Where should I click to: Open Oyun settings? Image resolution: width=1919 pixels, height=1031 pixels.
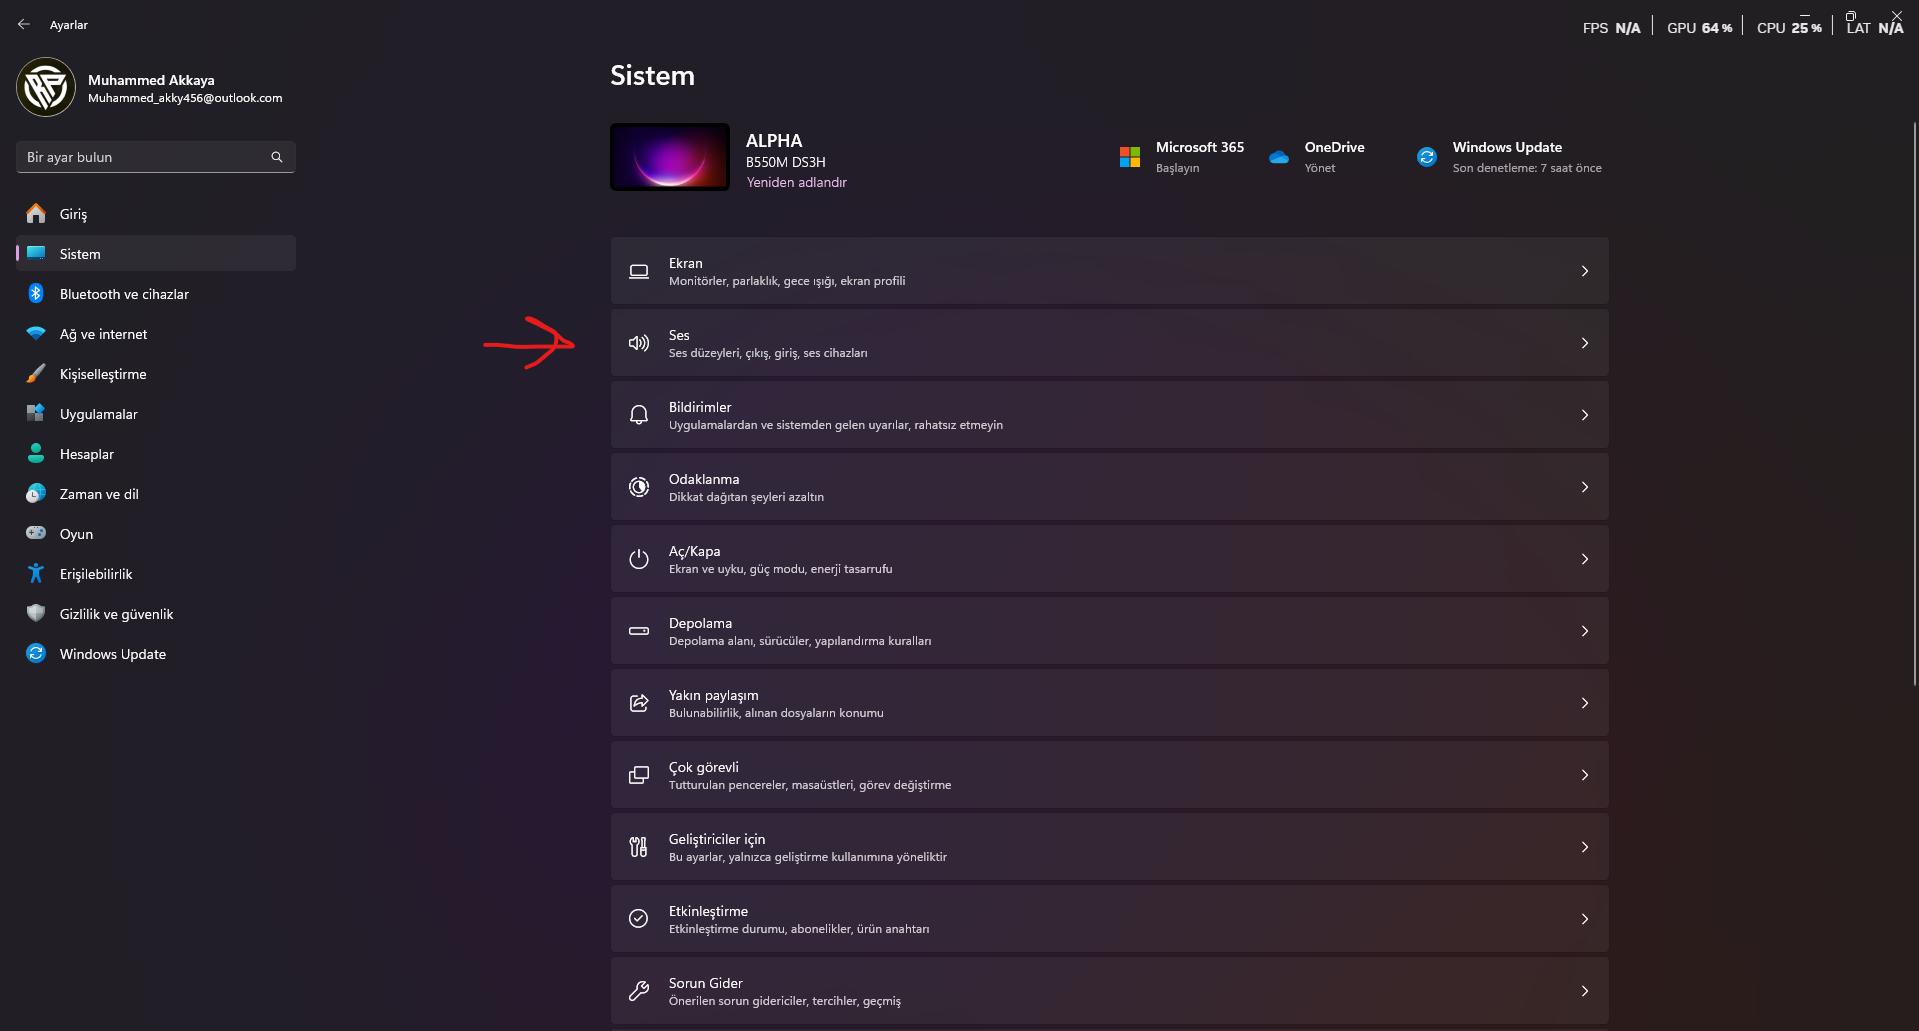(156, 533)
